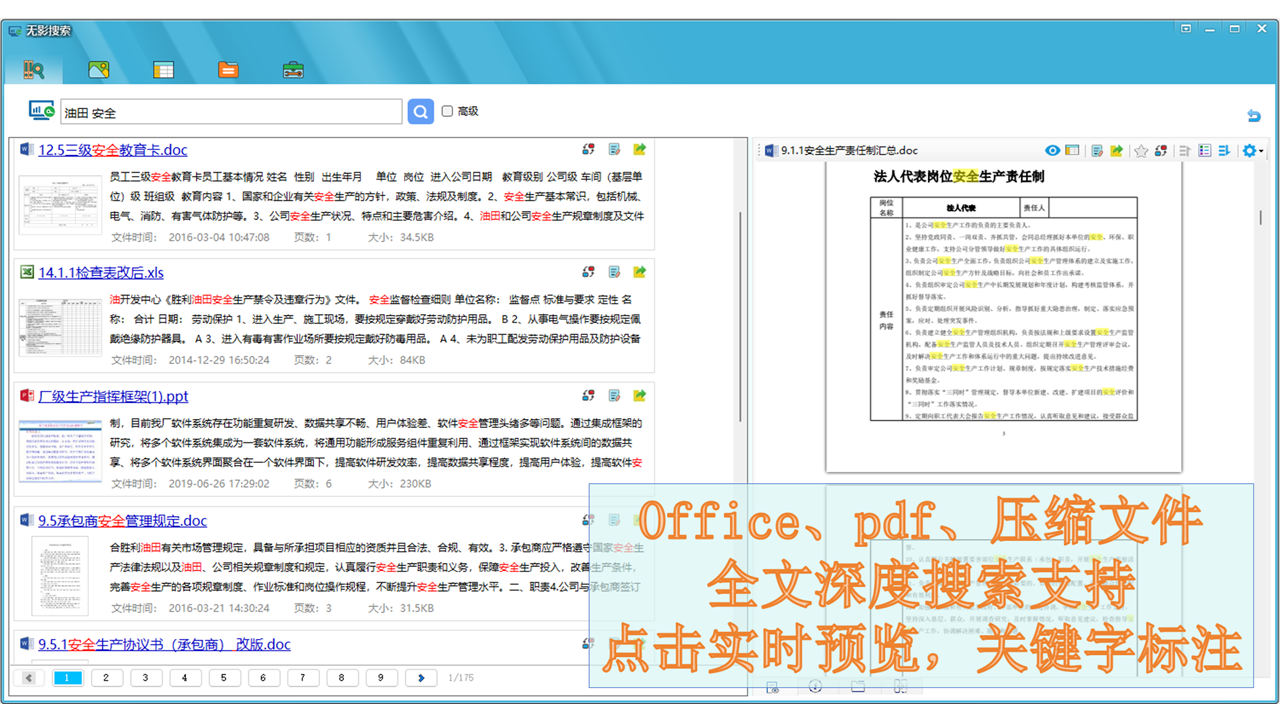This screenshot has height=720, width=1280.
Task: Open the image search tab
Action: 98,70
